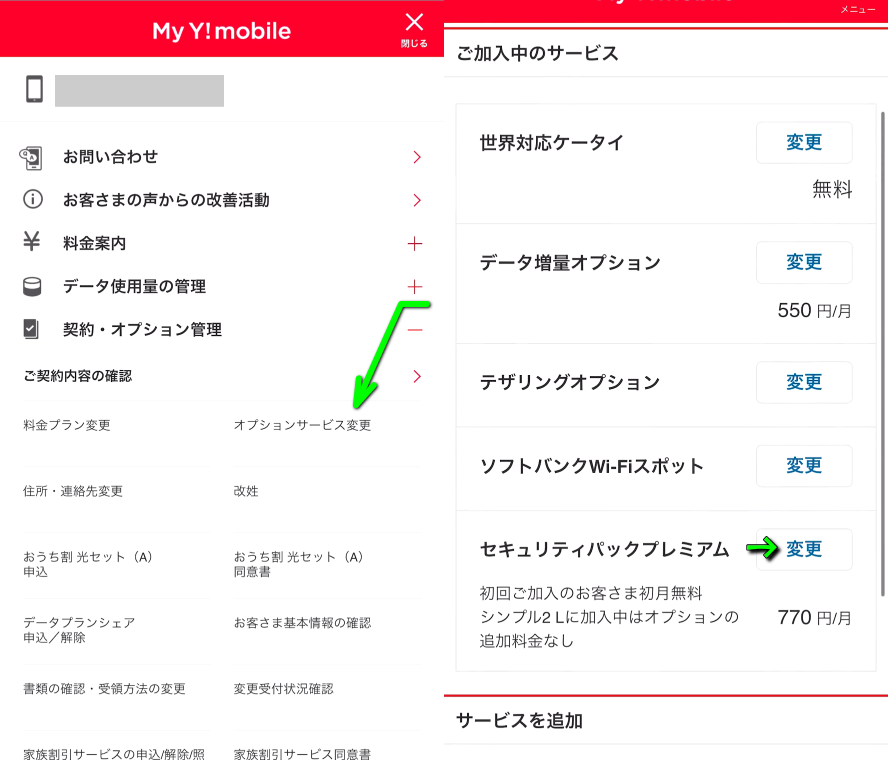Open the 改姓 link
This screenshot has width=888, height=760.
[246, 491]
